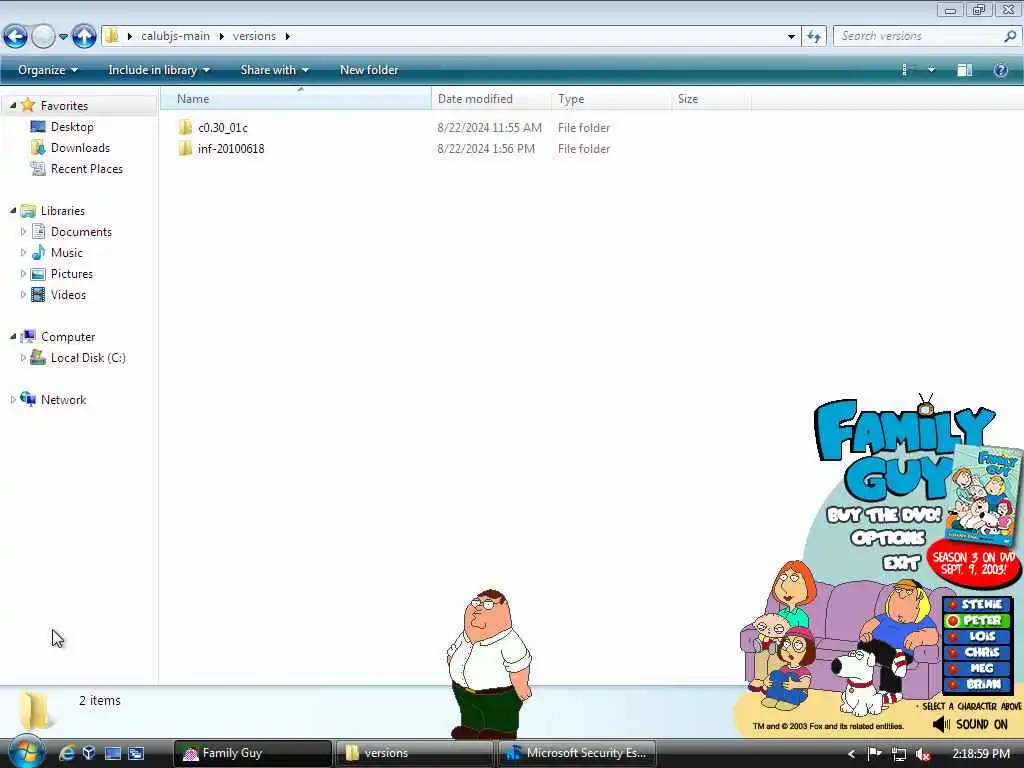Click the Local Disk (C:) drive icon
The image size is (1024, 768).
pyautogui.click(x=38, y=357)
